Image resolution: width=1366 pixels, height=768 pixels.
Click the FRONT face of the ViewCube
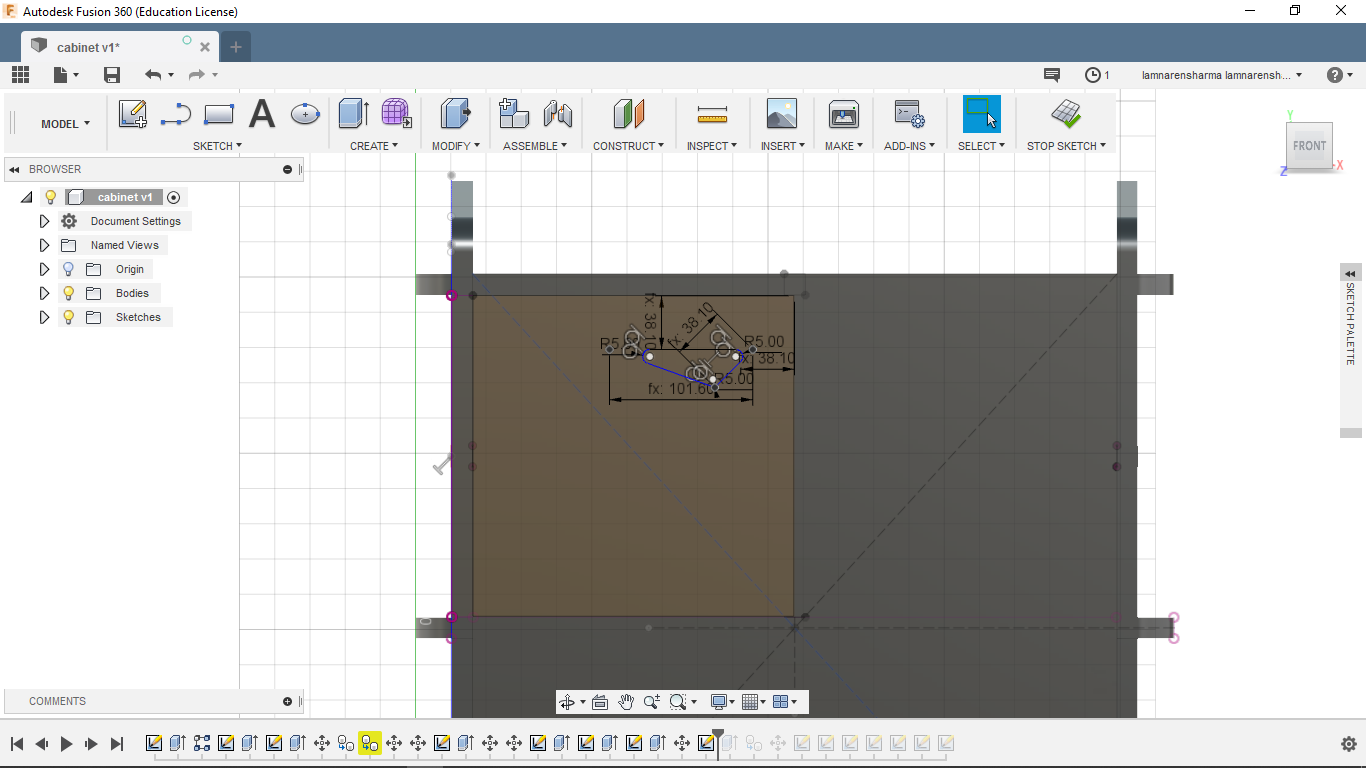coord(1309,146)
